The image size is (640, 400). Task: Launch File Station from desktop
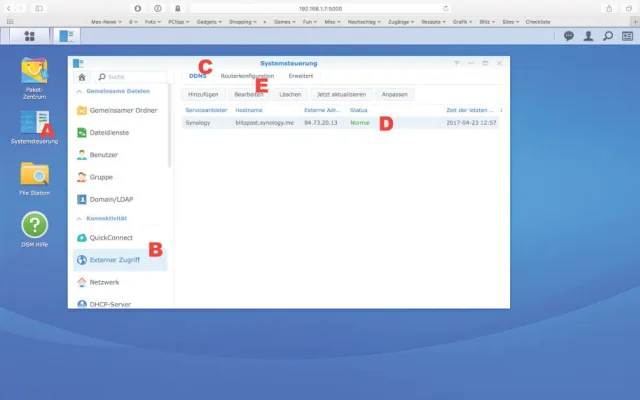(x=34, y=174)
